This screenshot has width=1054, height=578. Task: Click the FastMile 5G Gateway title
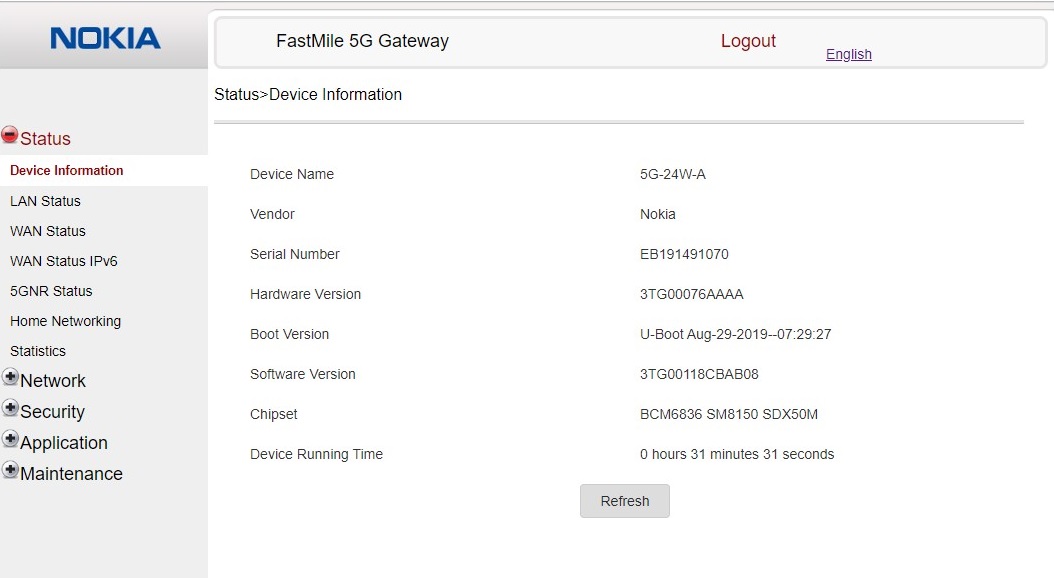pos(362,41)
